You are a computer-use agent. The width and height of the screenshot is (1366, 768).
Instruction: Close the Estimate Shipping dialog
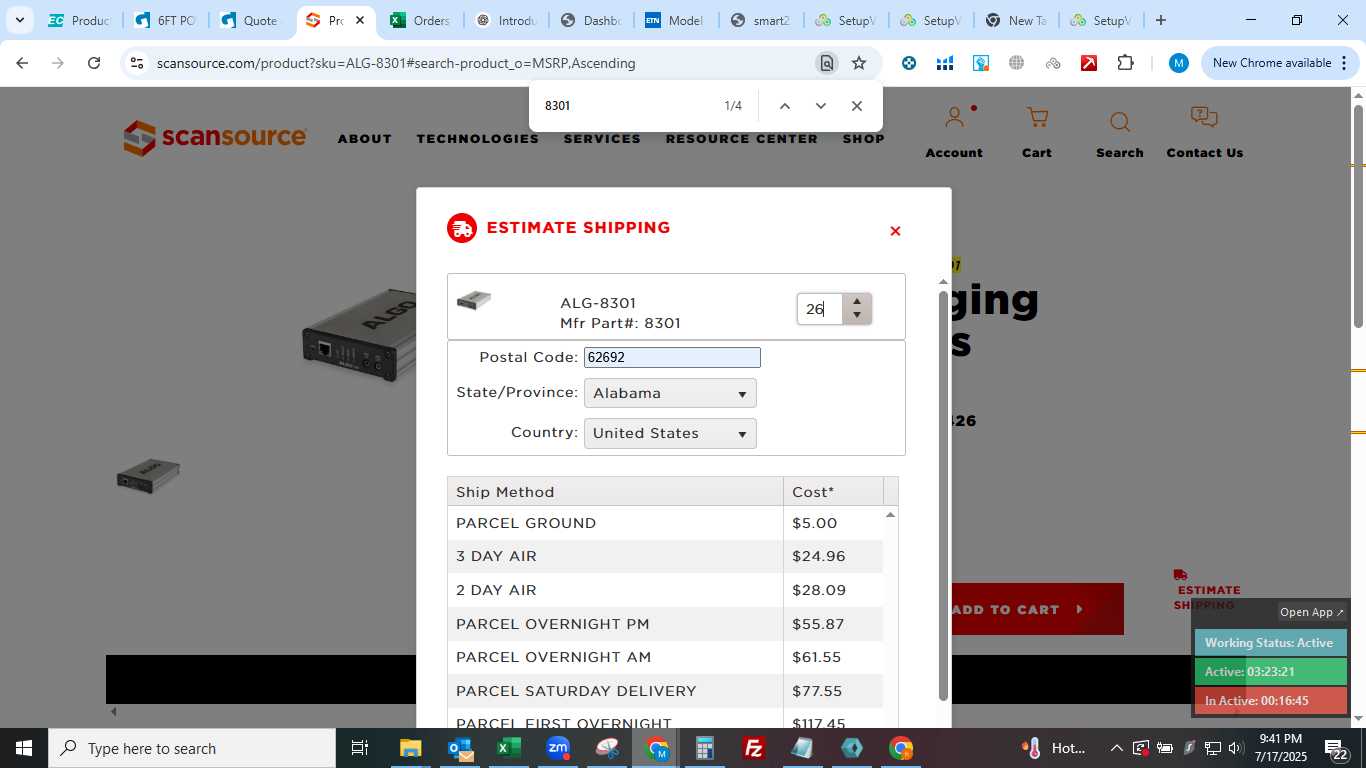pyautogui.click(x=895, y=231)
